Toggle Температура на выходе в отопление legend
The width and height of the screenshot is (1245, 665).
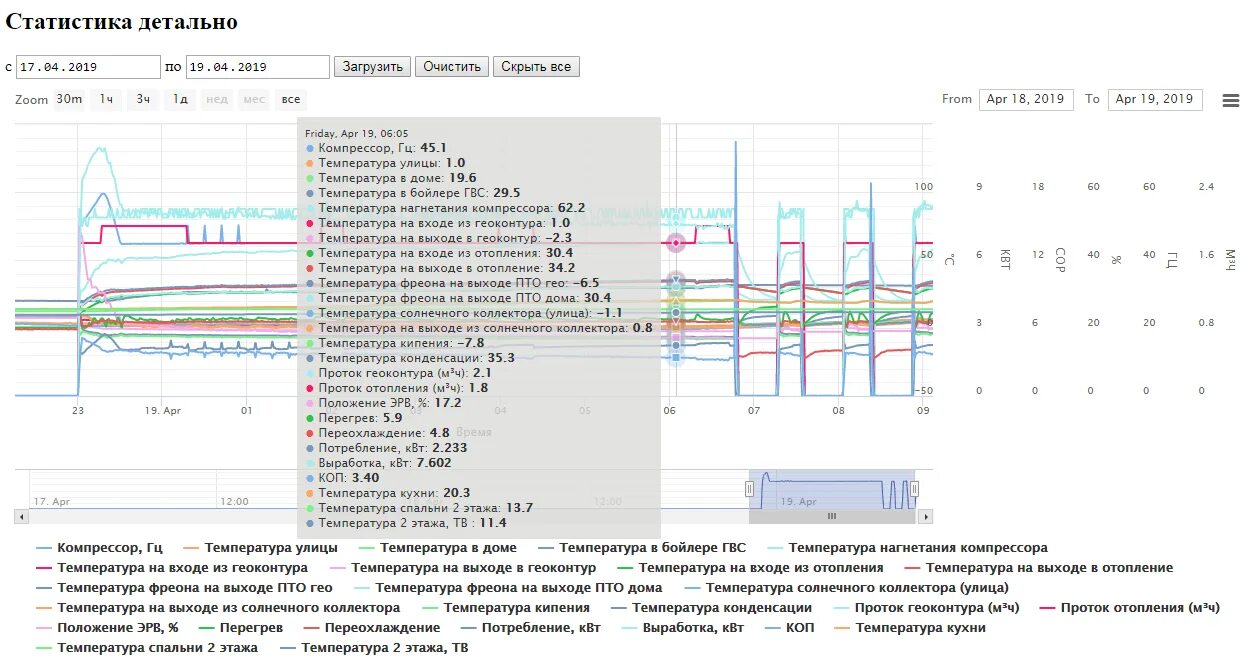click(1038, 568)
